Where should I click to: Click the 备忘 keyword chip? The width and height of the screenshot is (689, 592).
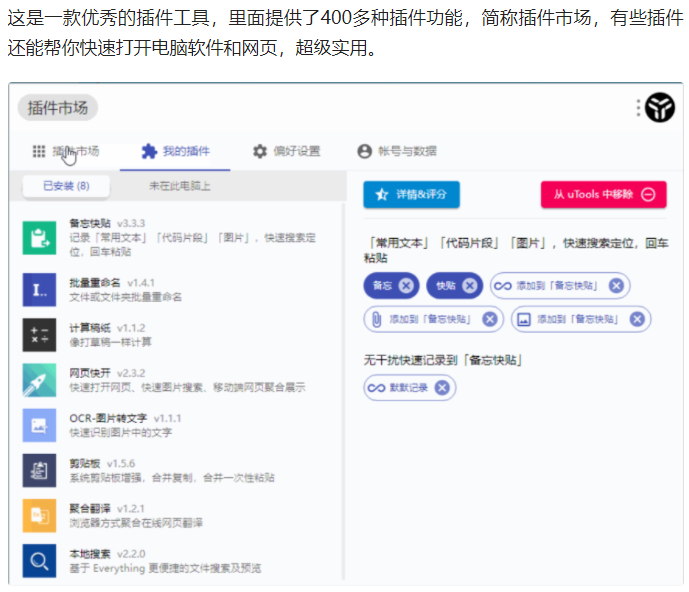[x=391, y=286]
